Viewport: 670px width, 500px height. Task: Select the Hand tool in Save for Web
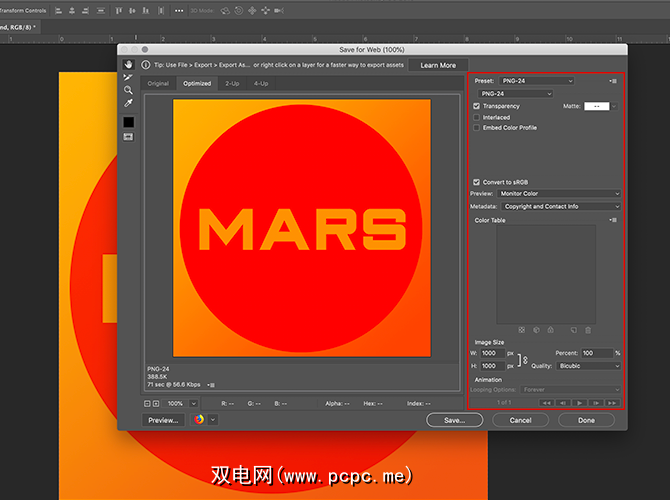tap(128, 65)
